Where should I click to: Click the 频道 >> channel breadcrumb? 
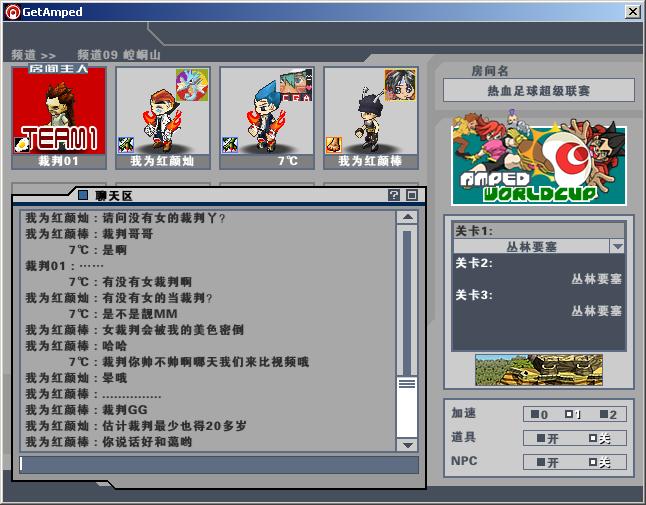point(34,55)
